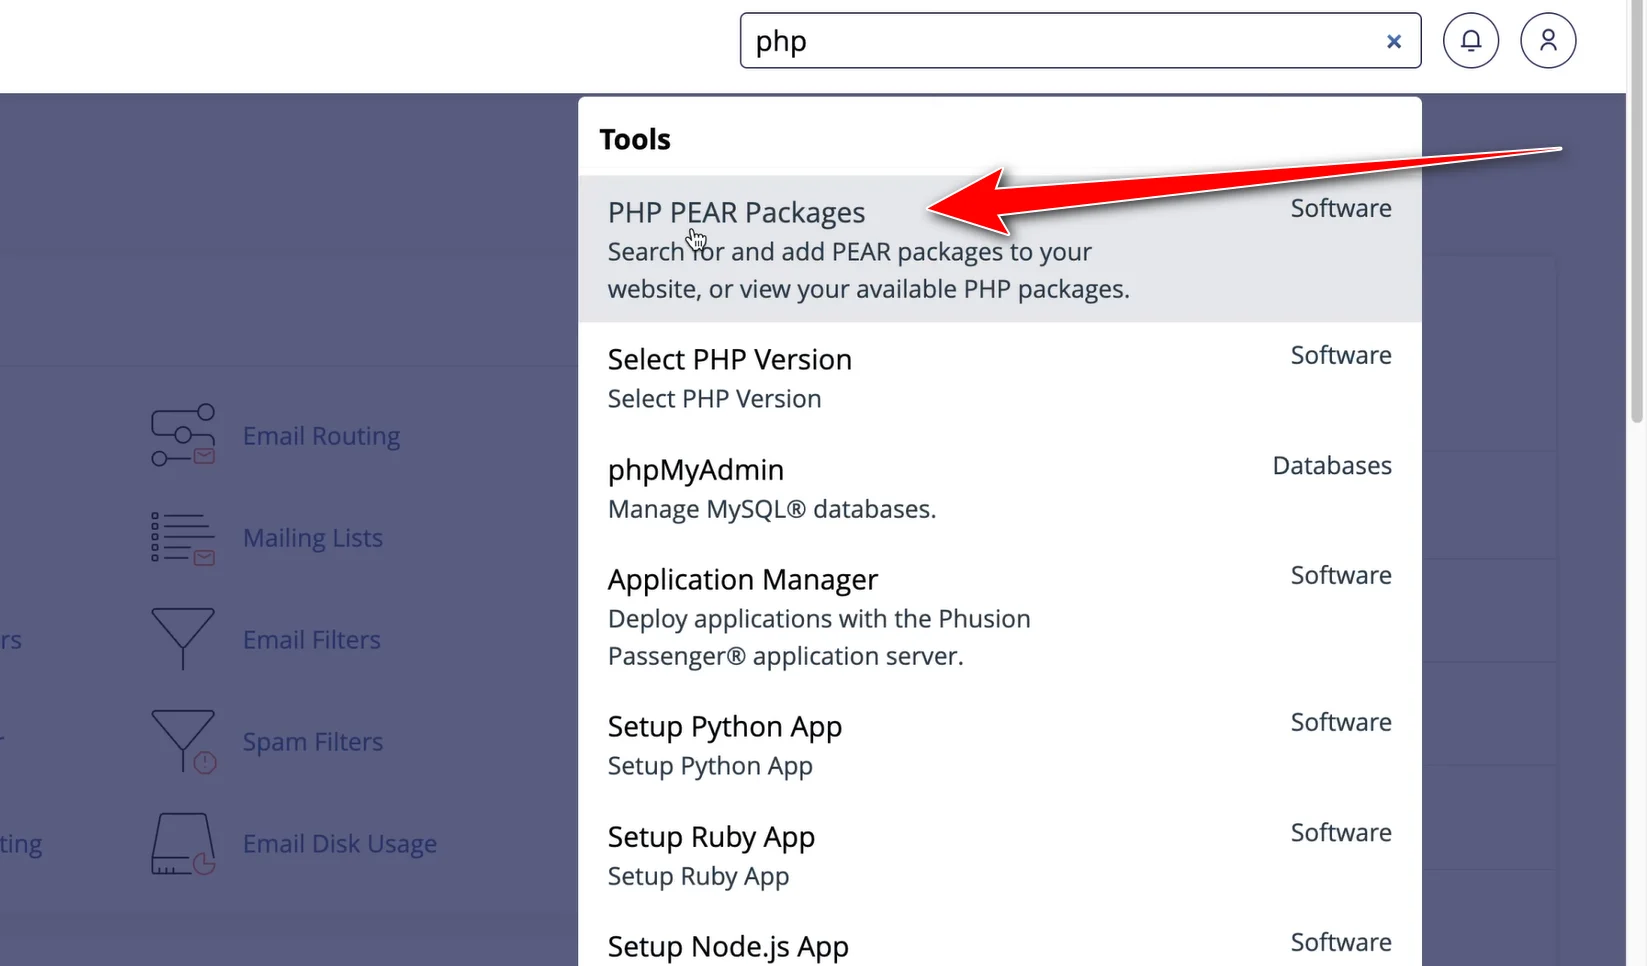Open PHP PEAR Packages

[x=736, y=212]
